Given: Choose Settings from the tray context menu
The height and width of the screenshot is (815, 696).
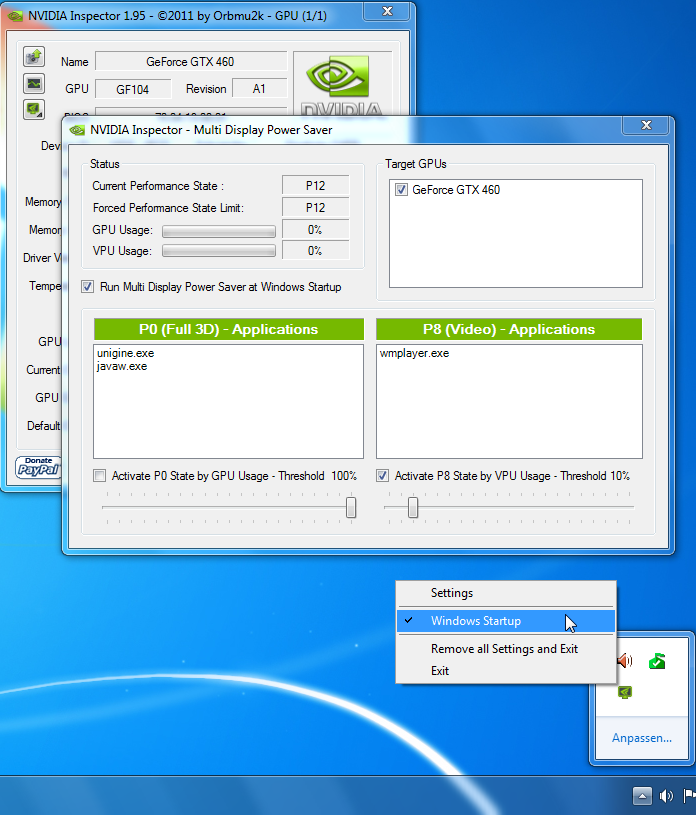Looking at the screenshot, I should 452,593.
